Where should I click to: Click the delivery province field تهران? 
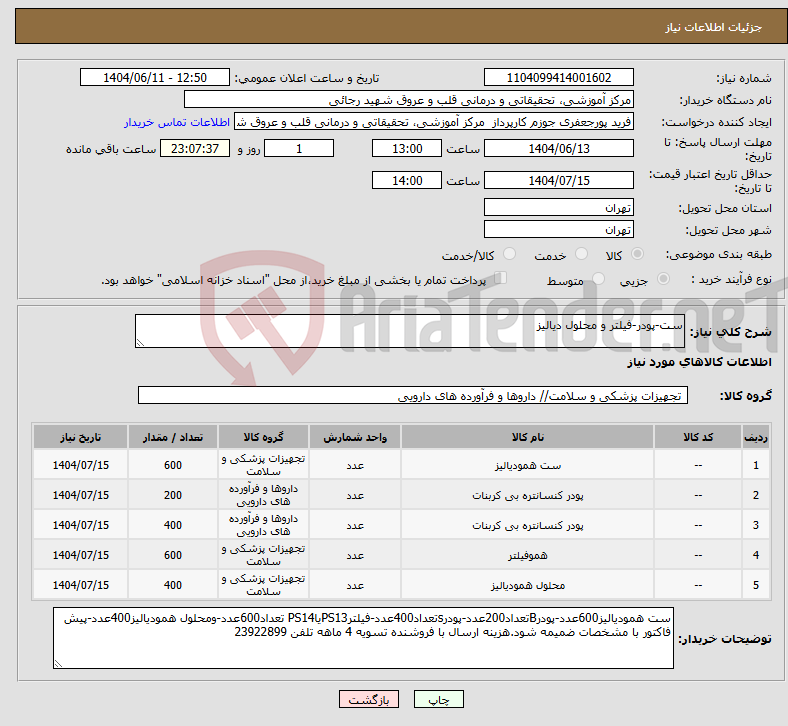[558, 208]
